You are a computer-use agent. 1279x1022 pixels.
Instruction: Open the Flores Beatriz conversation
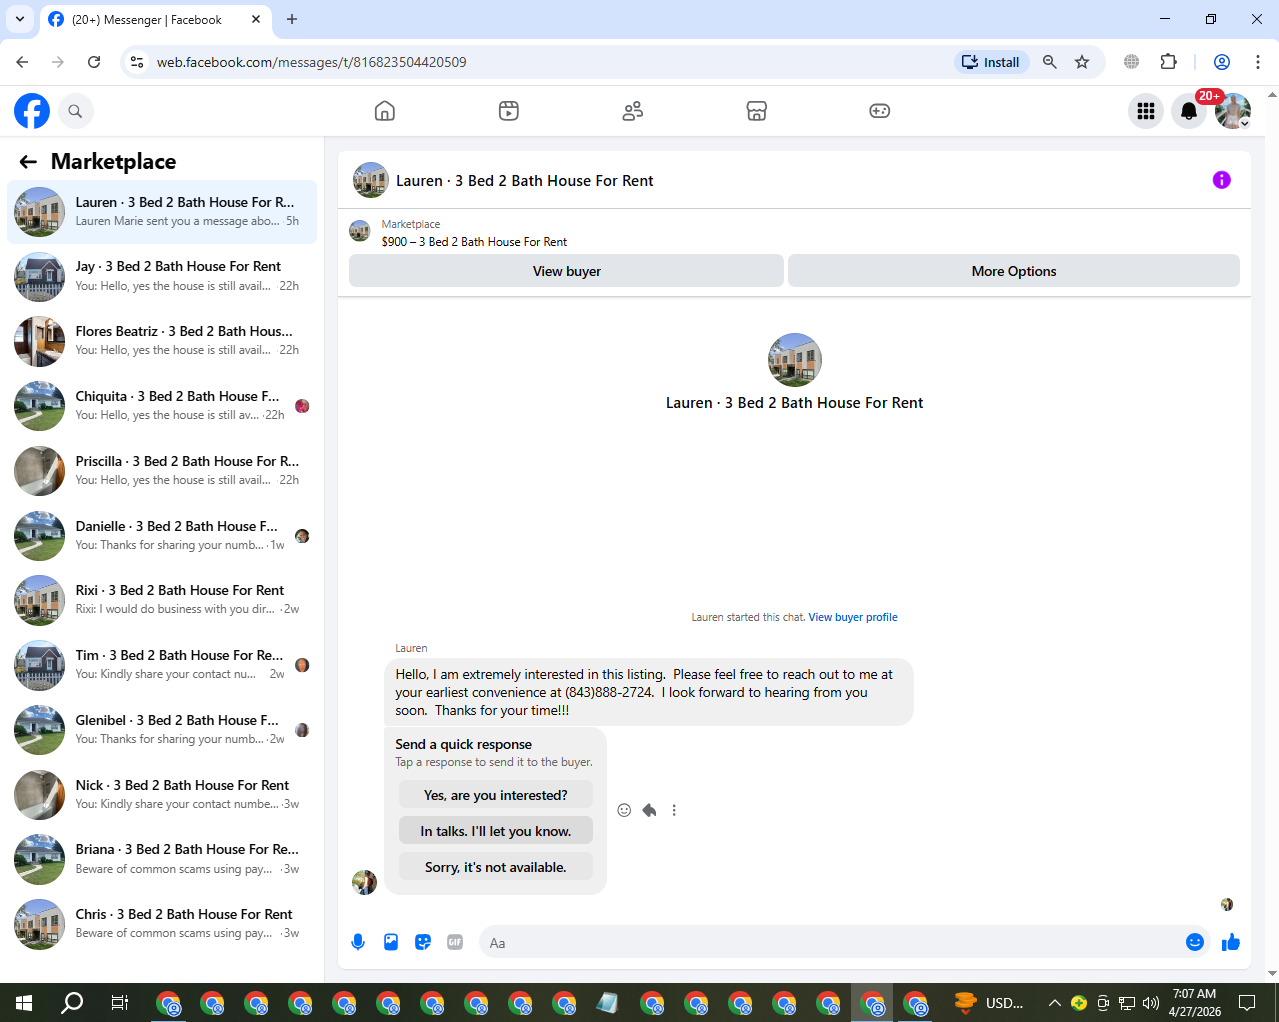point(162,341)
